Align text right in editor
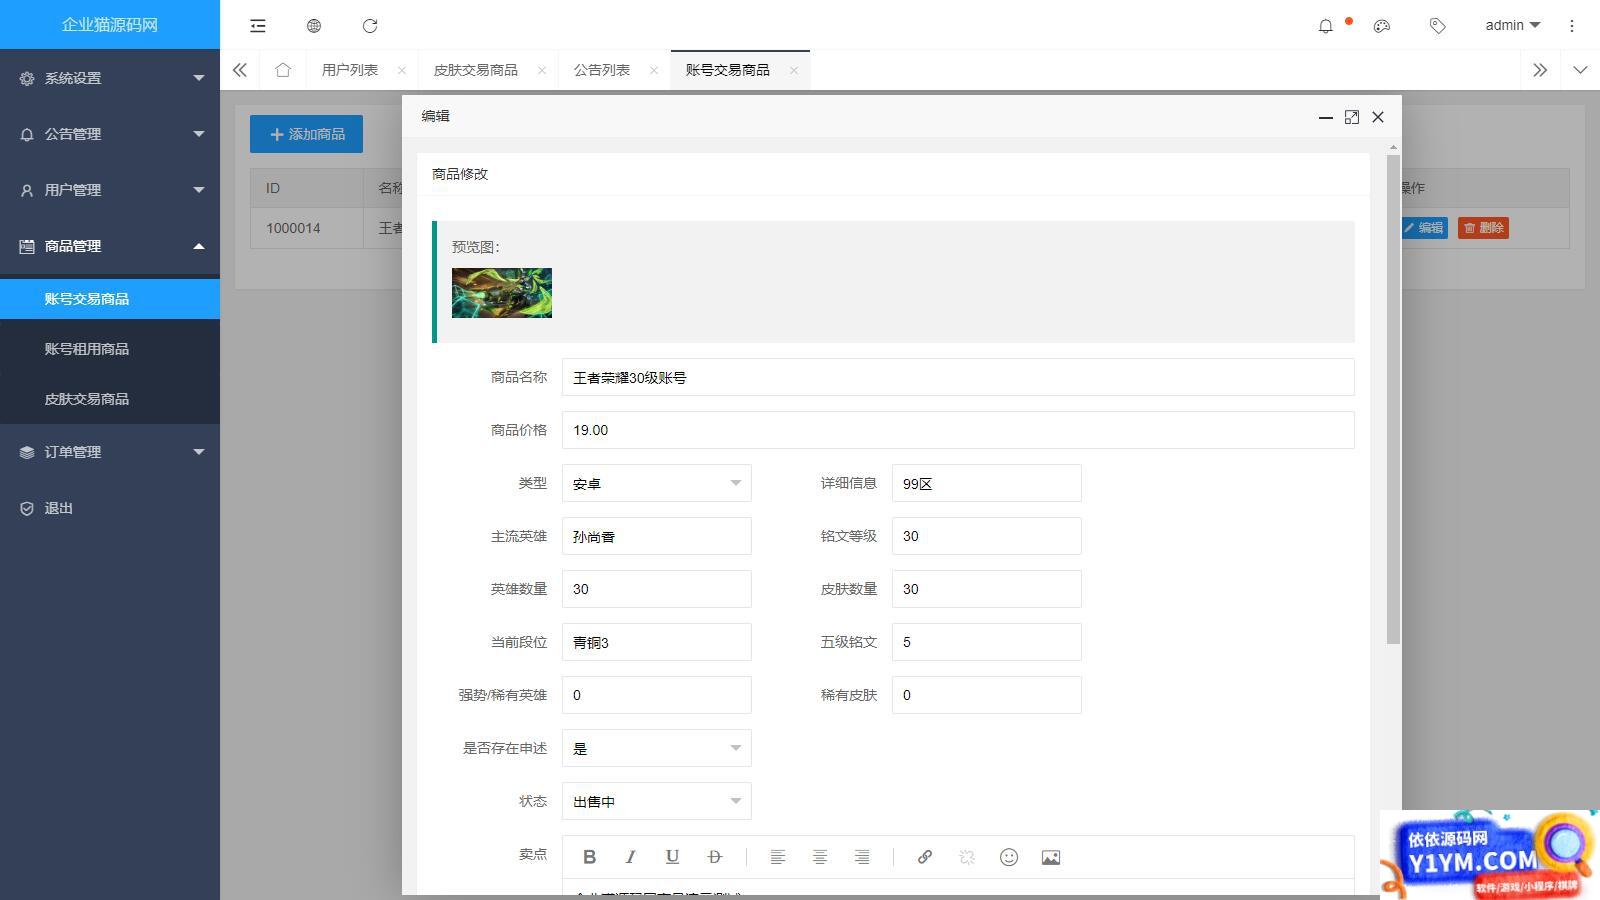The height and width of the screenshot is (900, 1600). point(861,857)
